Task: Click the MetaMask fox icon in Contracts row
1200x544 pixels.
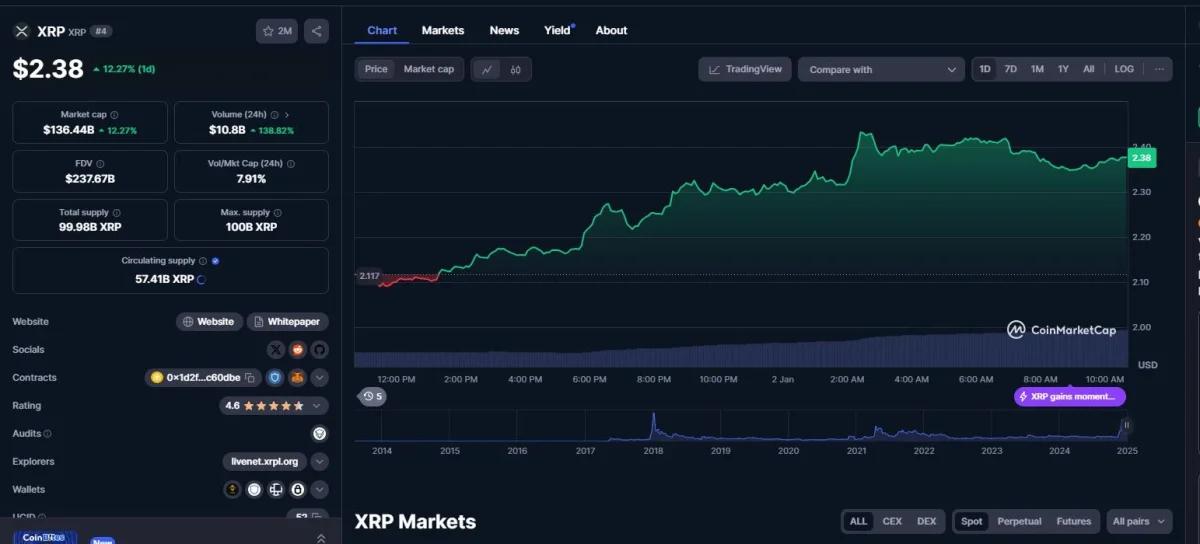Action: click(x=298, y=378)
